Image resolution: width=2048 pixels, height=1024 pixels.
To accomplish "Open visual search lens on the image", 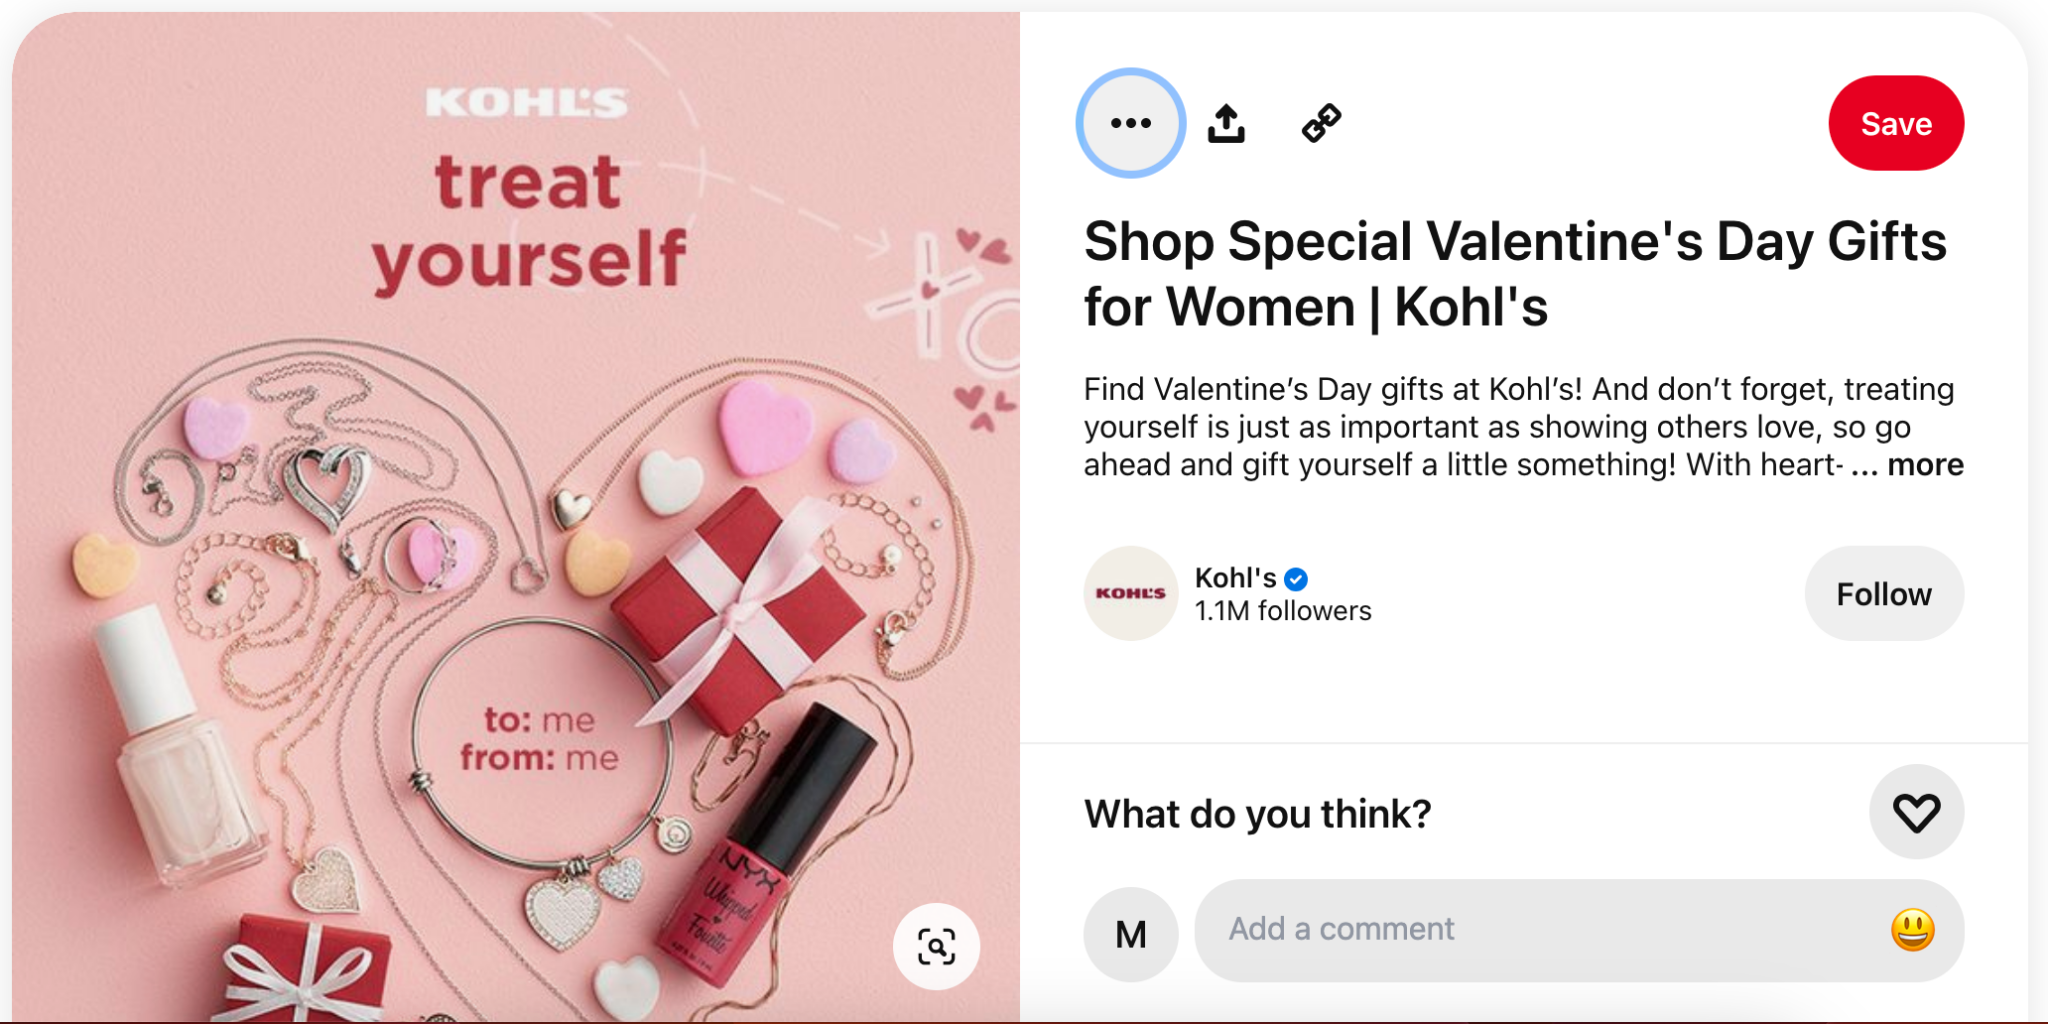I will click(936, 946).
